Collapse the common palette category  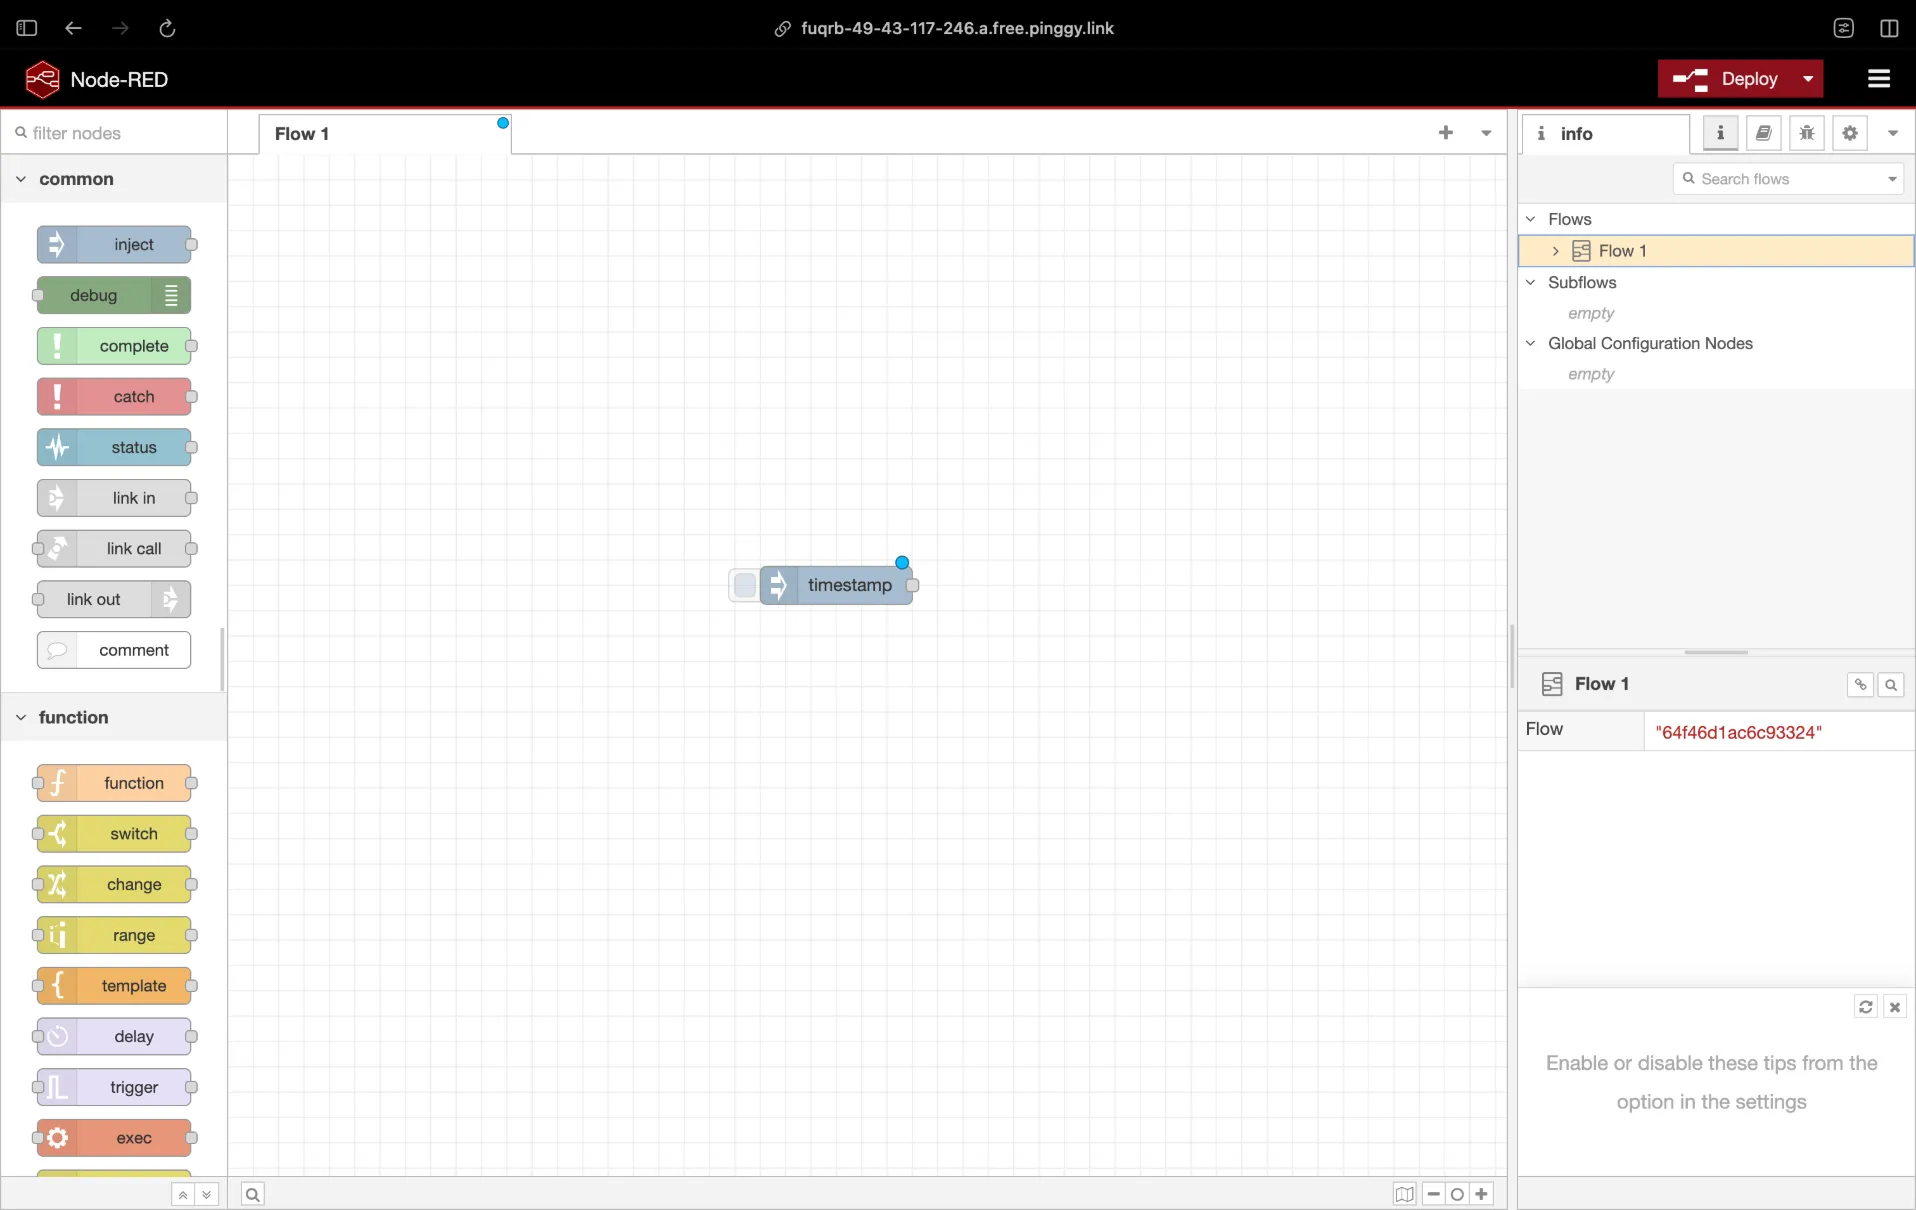21,179
